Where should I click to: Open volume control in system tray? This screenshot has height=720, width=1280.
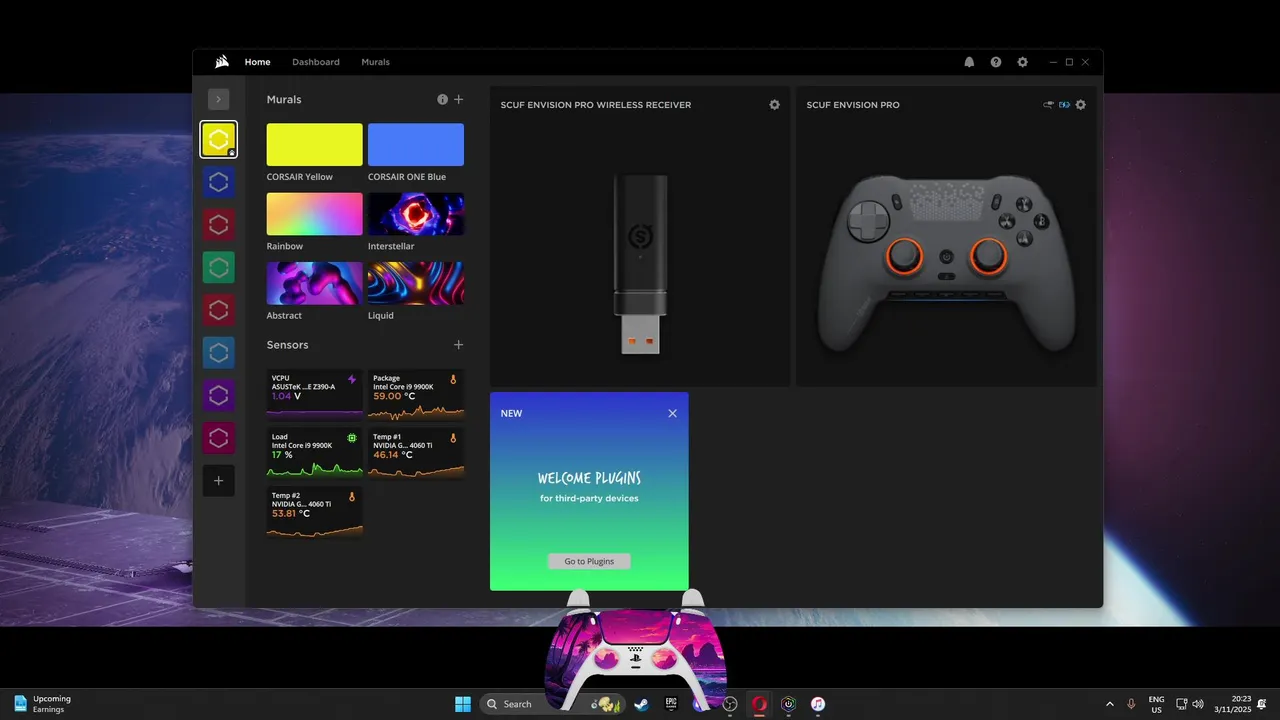[x=1198, y=704]
